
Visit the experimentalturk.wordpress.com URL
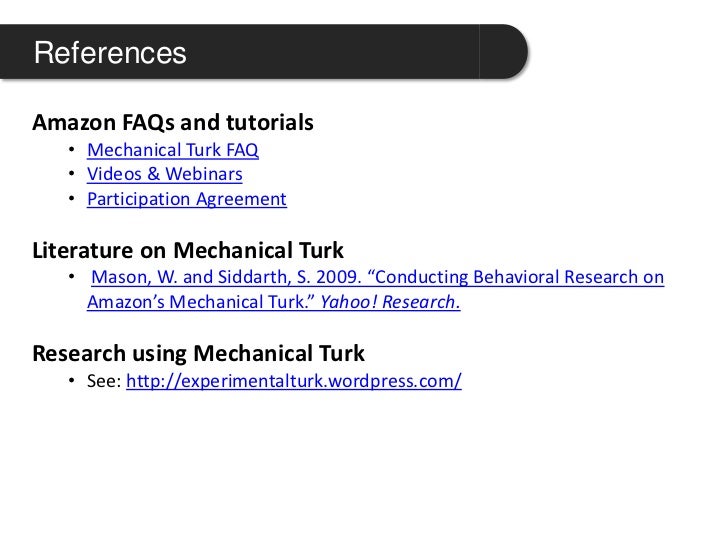pyautogui.click(x=294, y=381)
